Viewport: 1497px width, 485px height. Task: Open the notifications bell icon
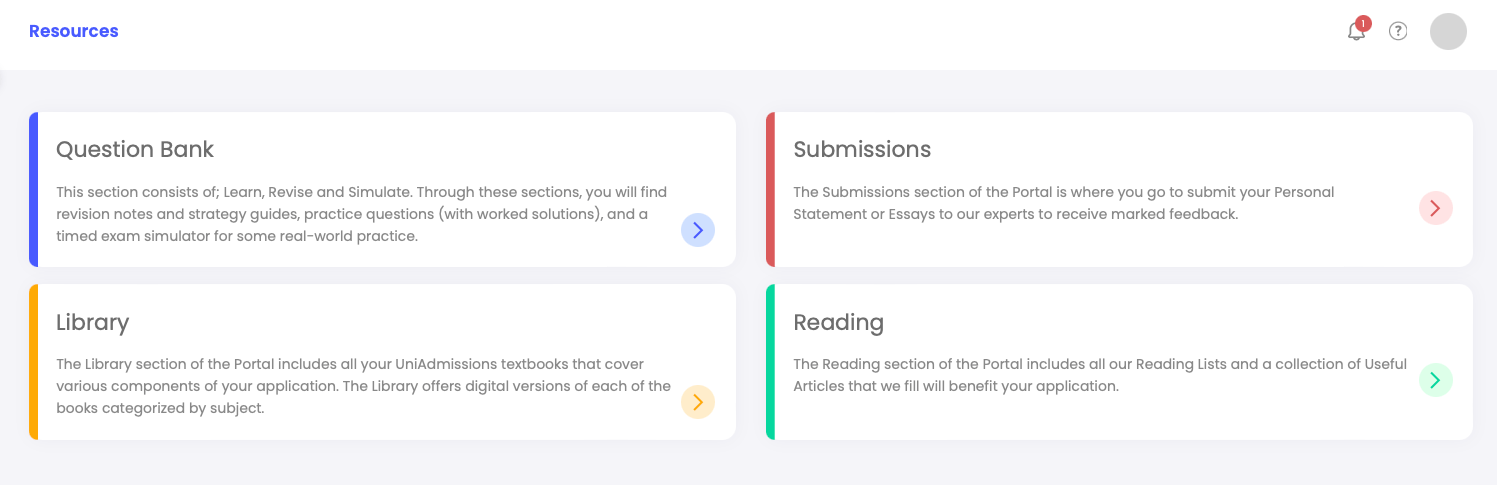[1356, 32]
